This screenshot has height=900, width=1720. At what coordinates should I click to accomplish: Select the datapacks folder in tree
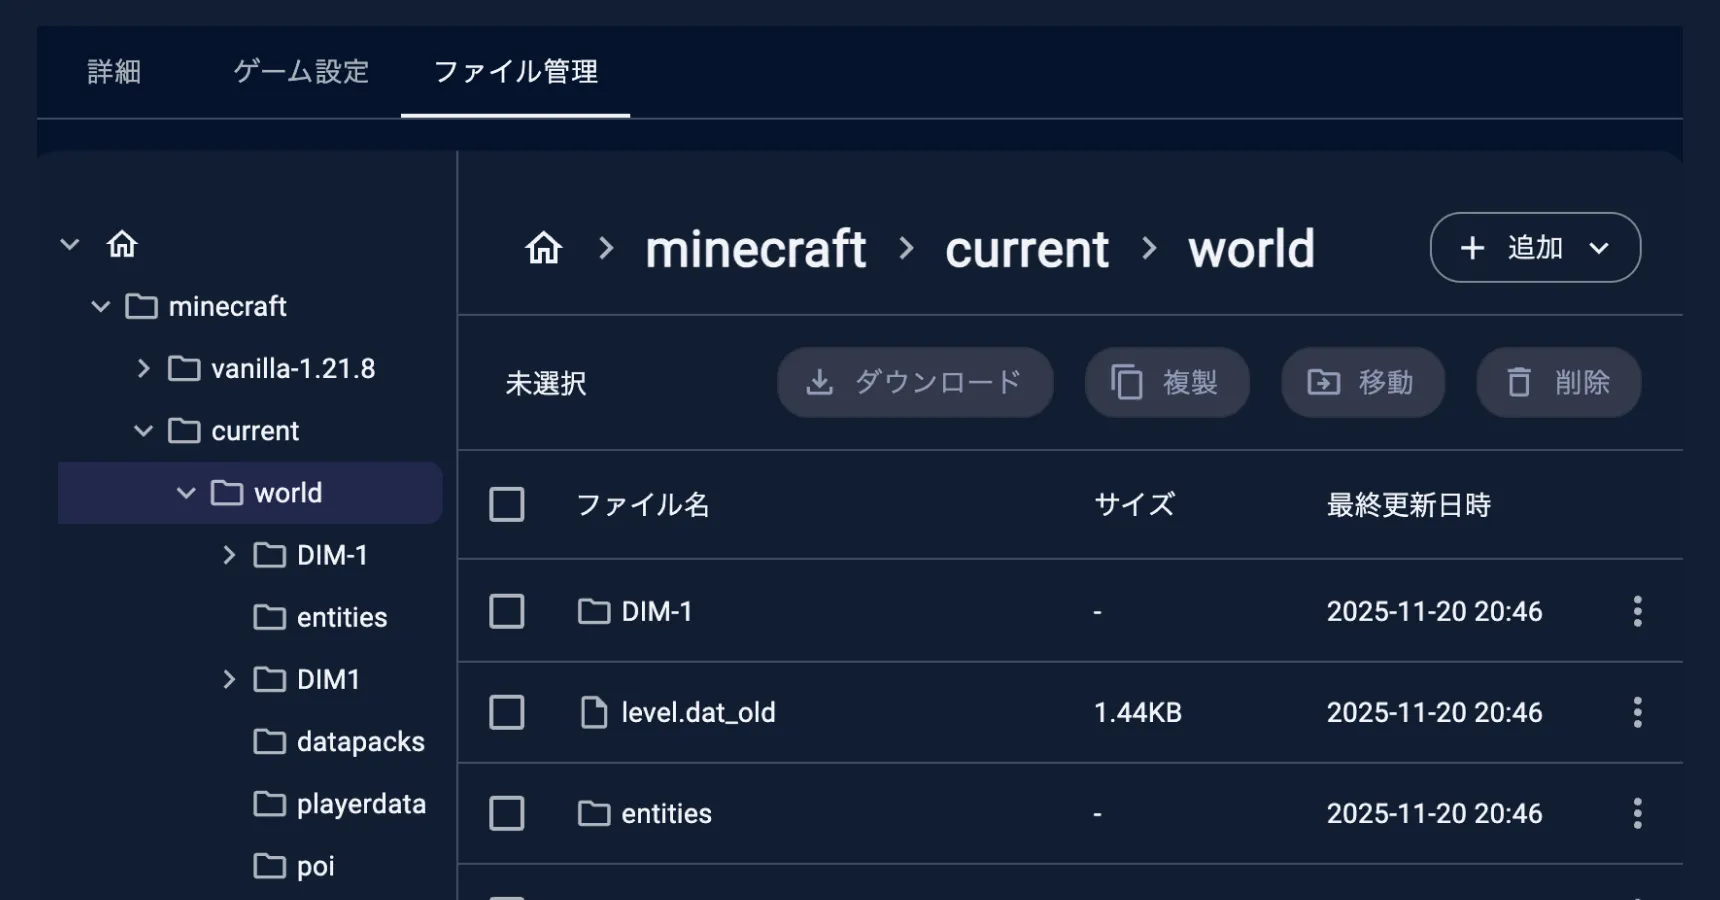[360, 742]
